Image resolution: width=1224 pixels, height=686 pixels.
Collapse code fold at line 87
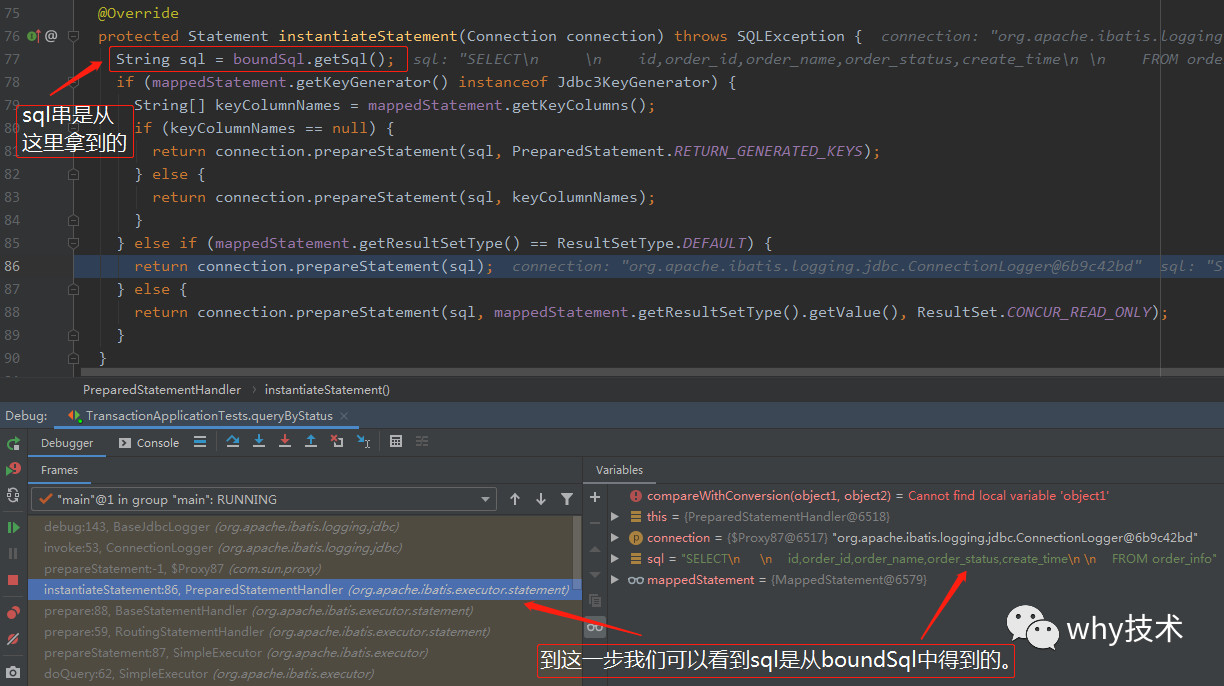coord(73,289)
